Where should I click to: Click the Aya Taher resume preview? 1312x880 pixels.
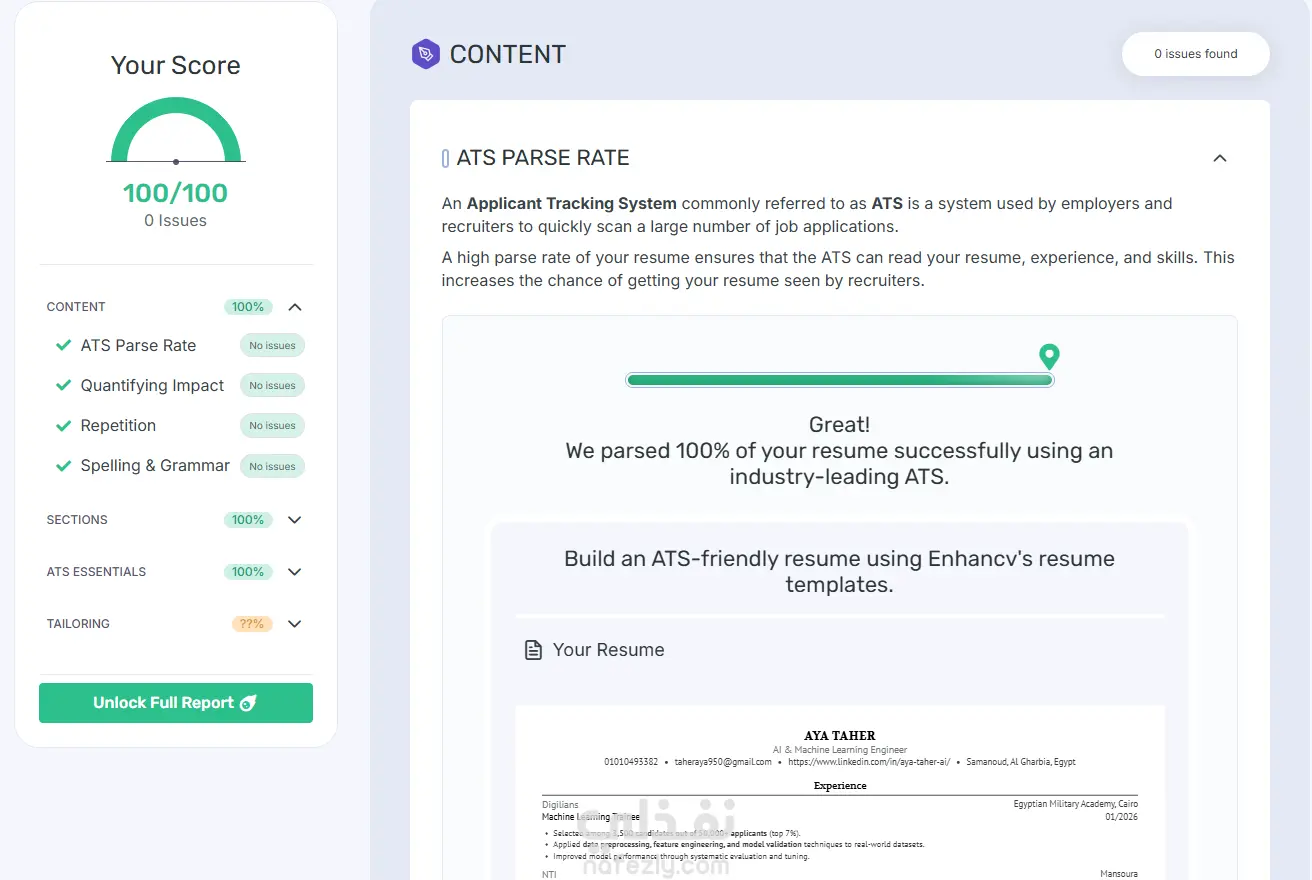coord(840,792)
